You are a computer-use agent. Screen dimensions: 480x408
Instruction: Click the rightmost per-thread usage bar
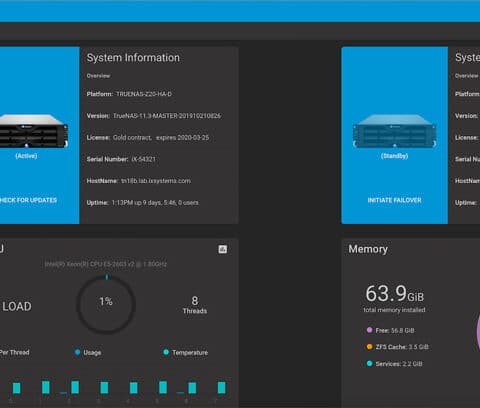(x=221, y=388)
